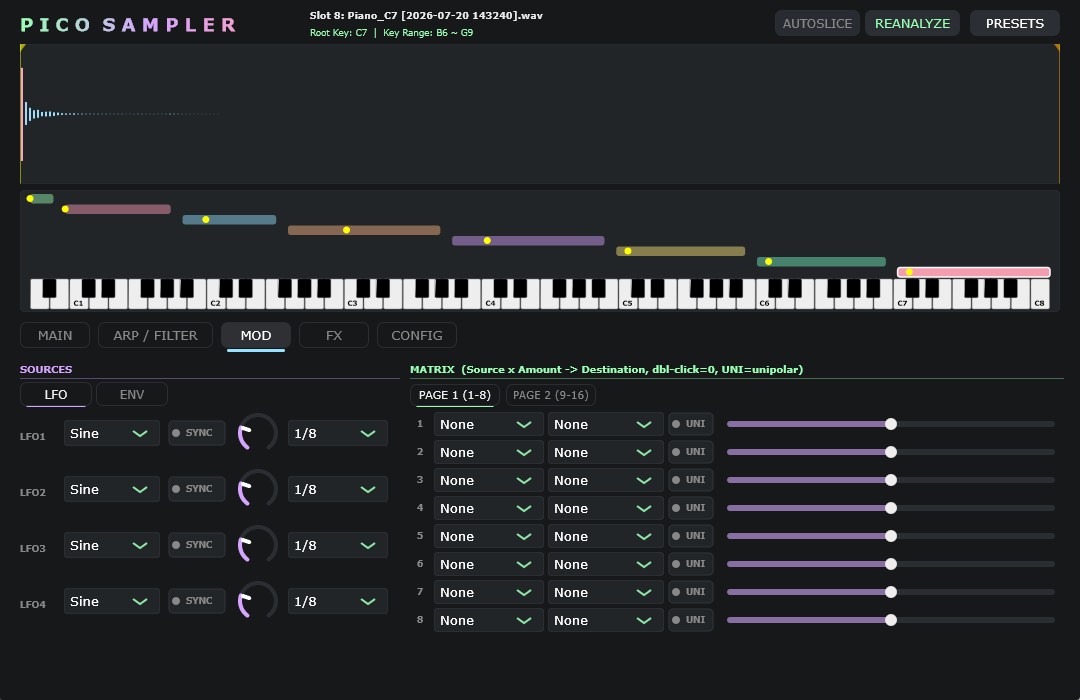Enable UNI on matrix row 5
The image size is (1080, 700).
pyautogui.click(x=690, y=536)
